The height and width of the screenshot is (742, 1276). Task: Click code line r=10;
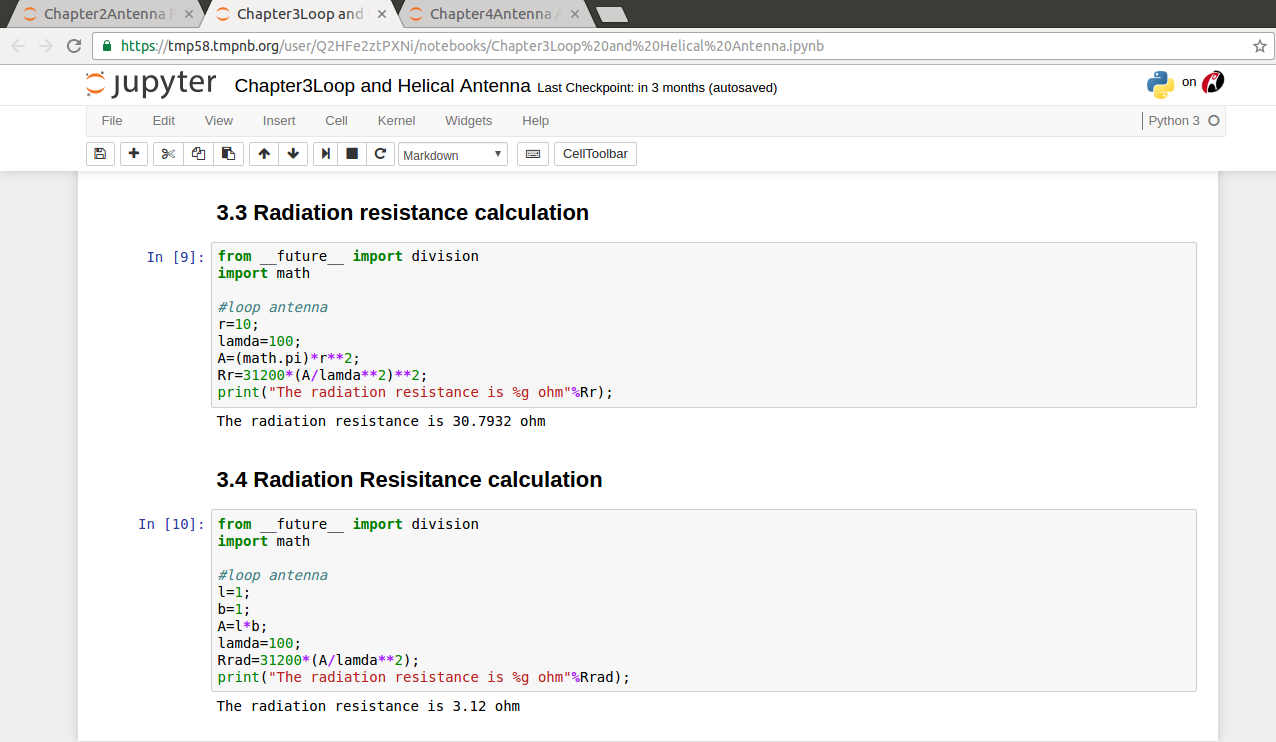(238, 324)
